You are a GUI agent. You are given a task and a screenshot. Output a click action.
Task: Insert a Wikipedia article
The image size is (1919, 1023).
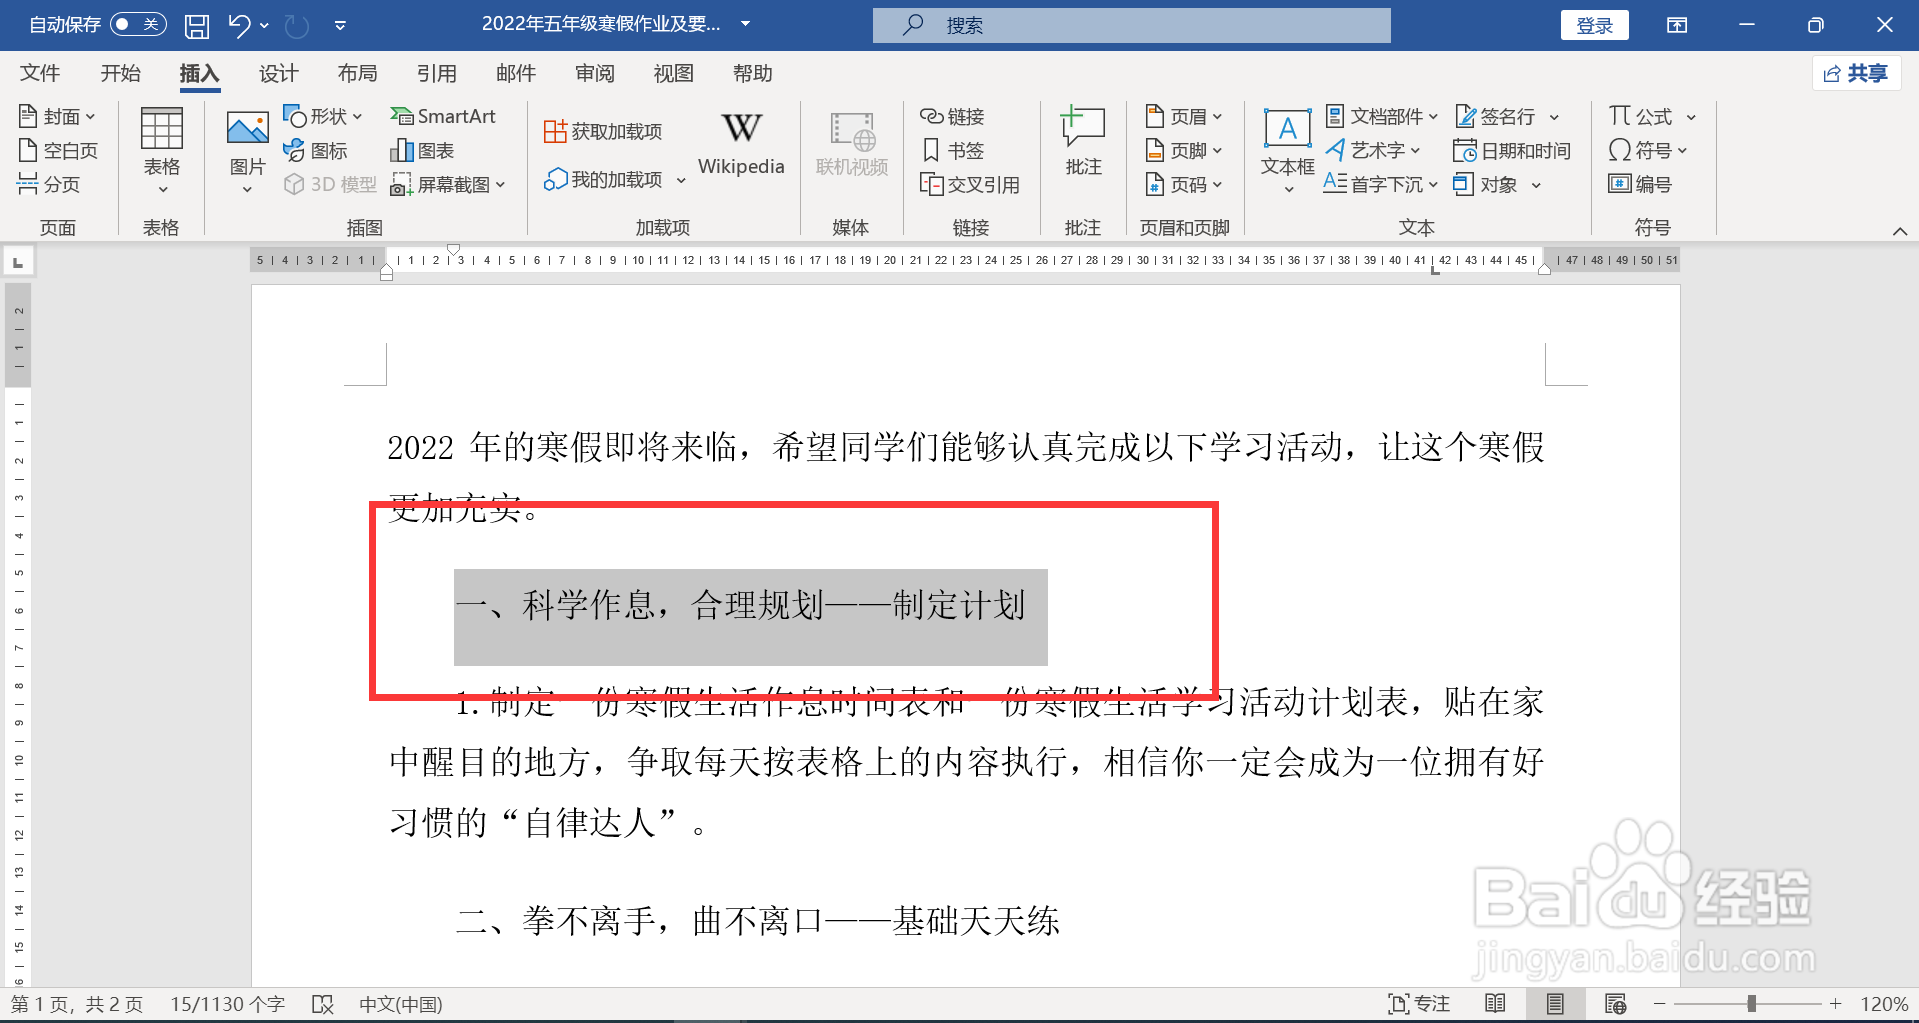[740, 143]
